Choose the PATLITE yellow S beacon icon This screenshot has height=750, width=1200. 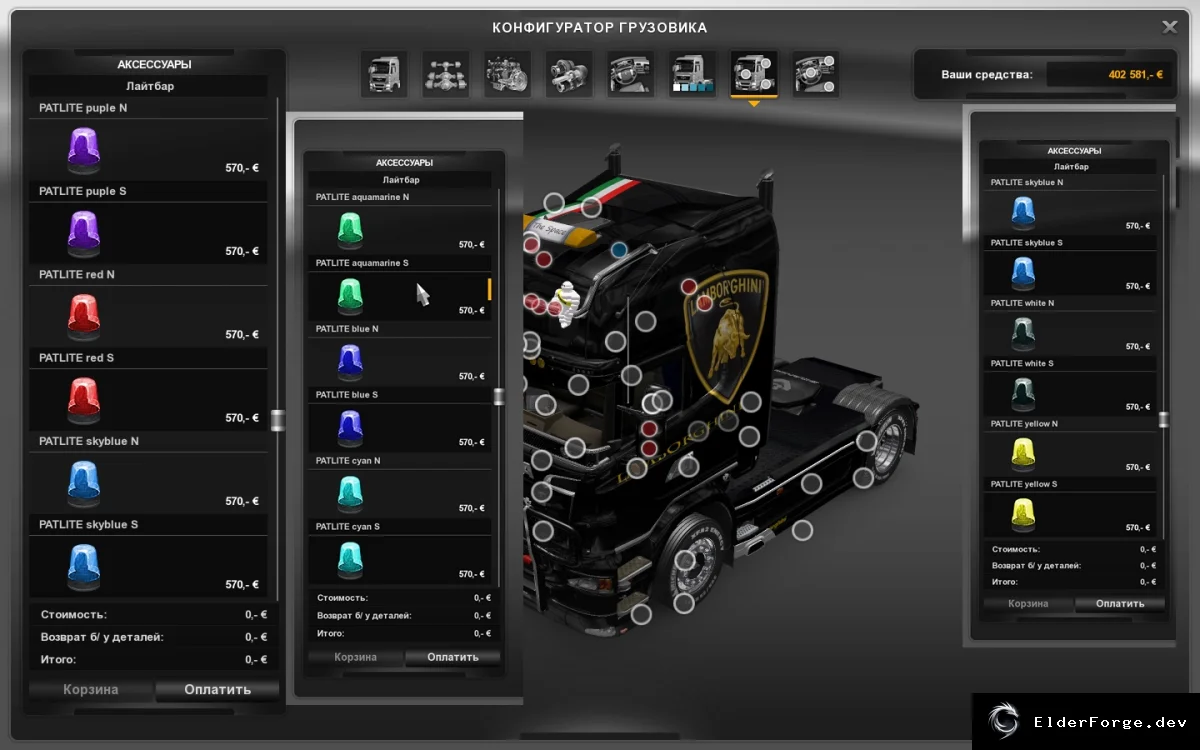(1023, 513)
